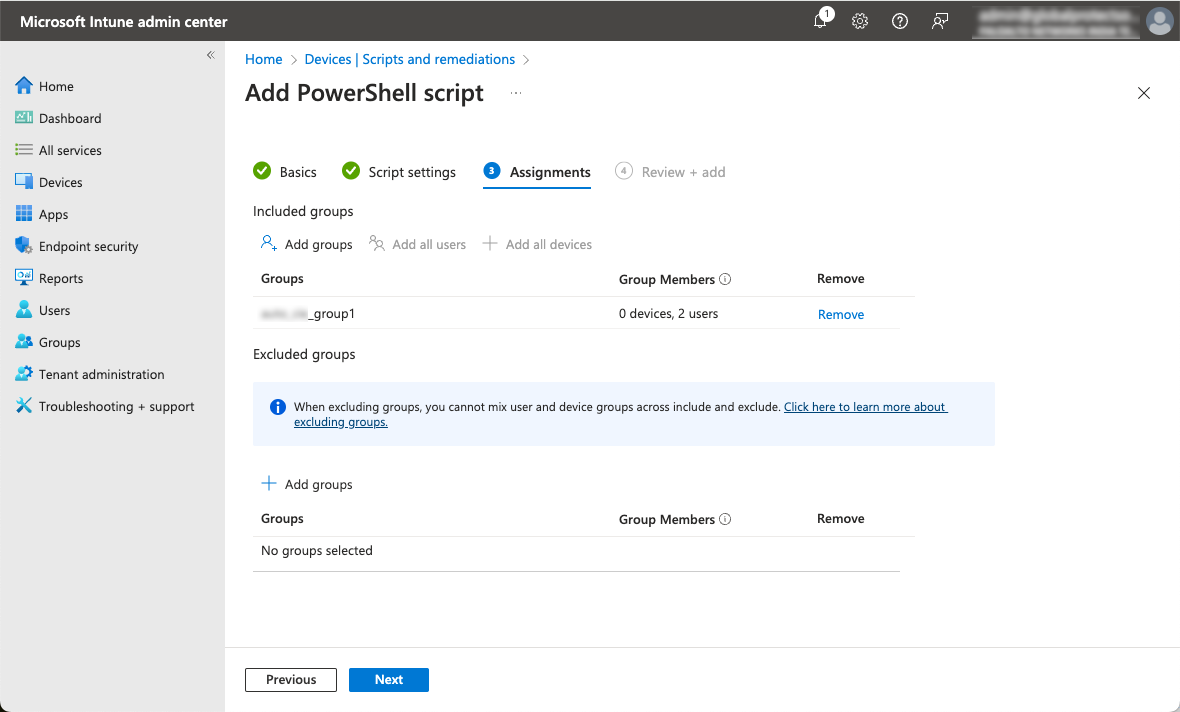The height and width of the screenshot is (712, 1180).
Task: Switch to the Basics tab
Action: 296,171
